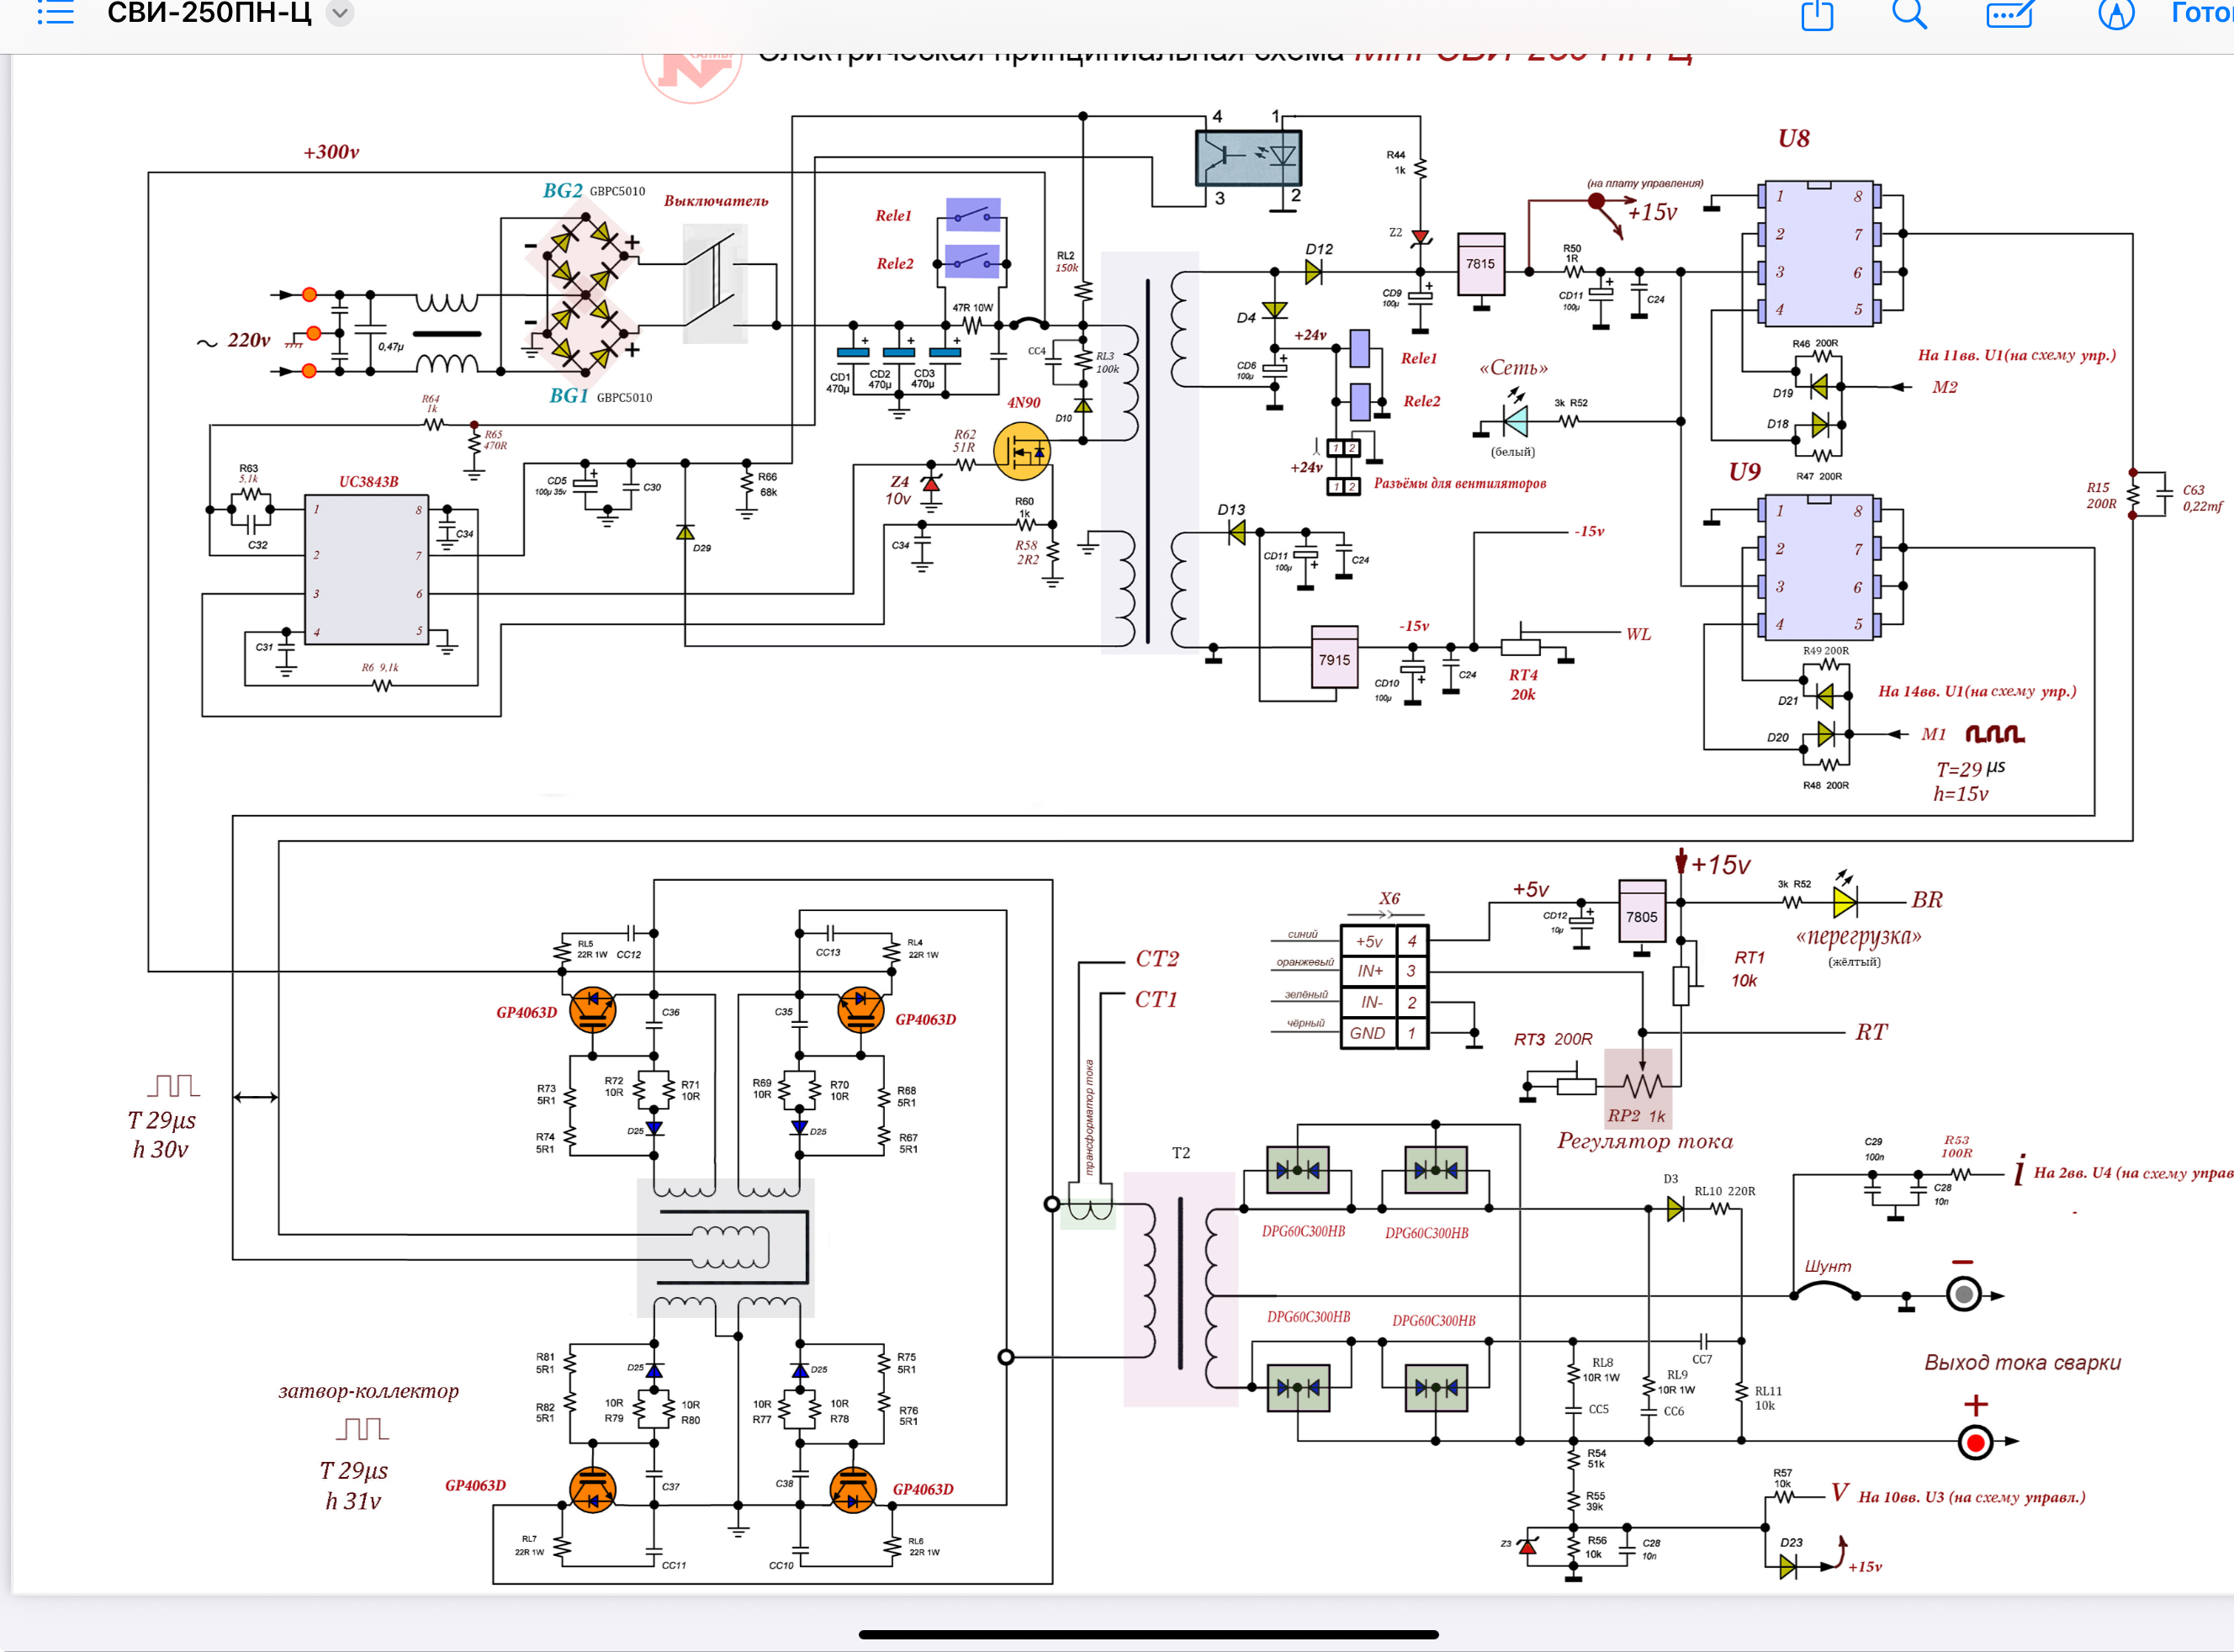Click the UC3843B chip block
Image resolution: width=2234 pixels, height=1652 pixels.
(x=367, y=570)
